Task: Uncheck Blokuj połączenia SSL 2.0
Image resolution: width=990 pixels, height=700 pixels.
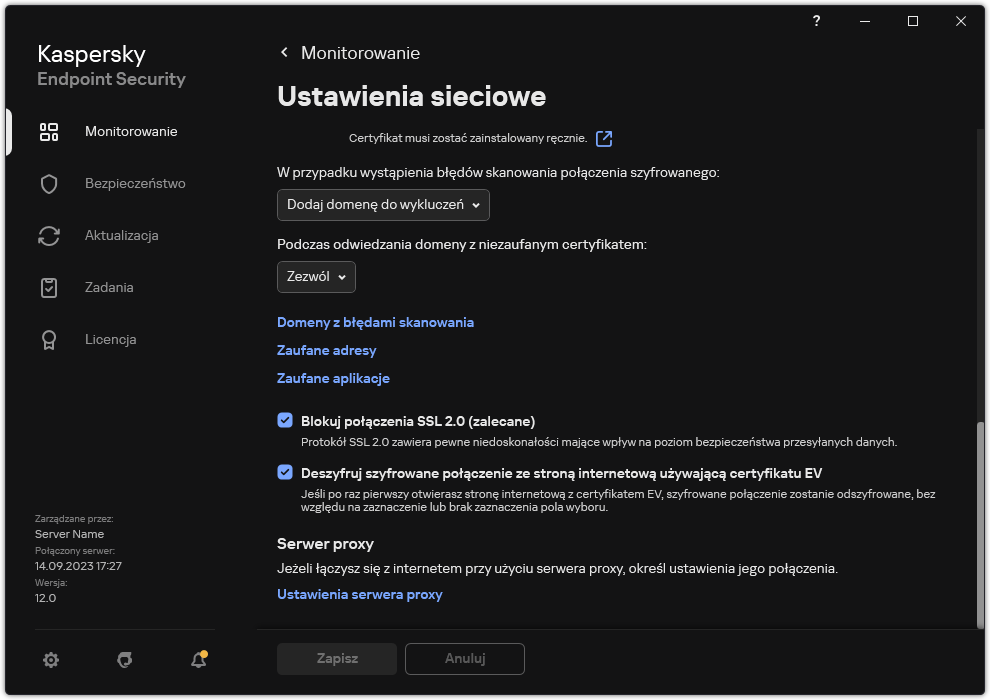Action: pyautogui.click(x=285, y=419)
